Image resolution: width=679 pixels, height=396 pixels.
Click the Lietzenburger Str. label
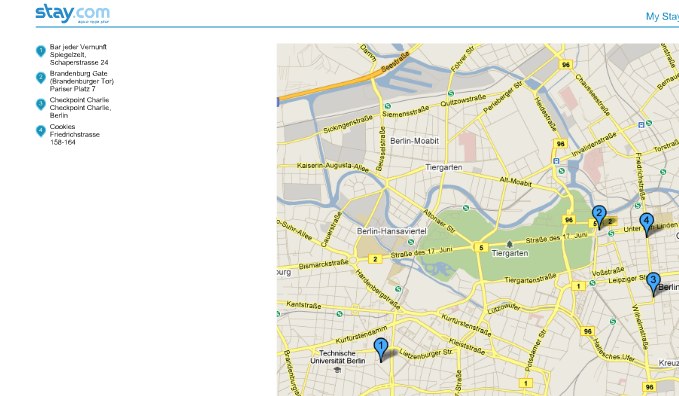tap(426, 354)
